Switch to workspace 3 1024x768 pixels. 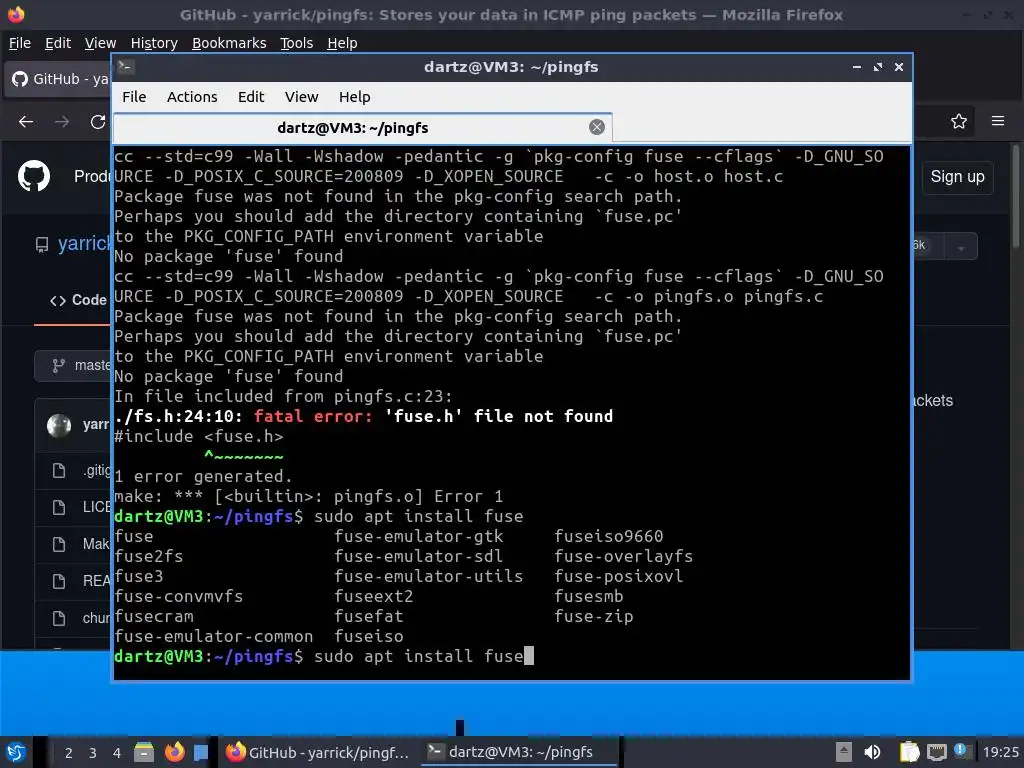tap(93, 753)
